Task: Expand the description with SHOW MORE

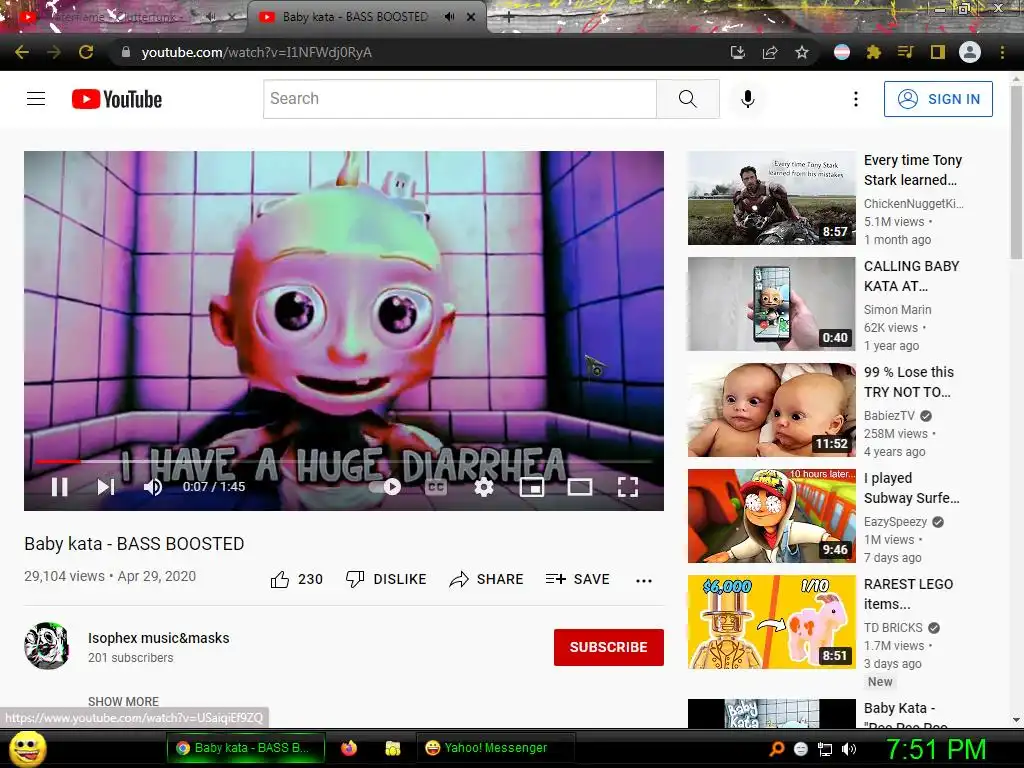Action: click(x=123, y=701)
